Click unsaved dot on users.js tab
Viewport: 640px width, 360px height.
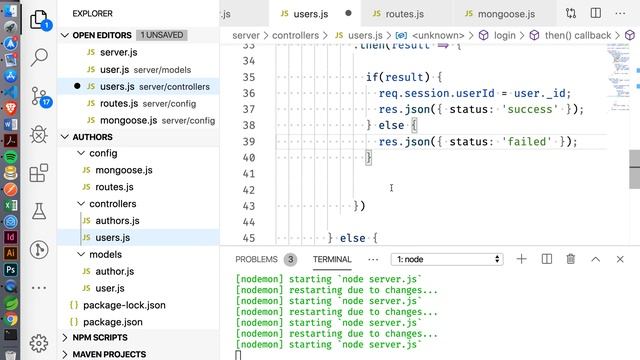coord(348,13)
